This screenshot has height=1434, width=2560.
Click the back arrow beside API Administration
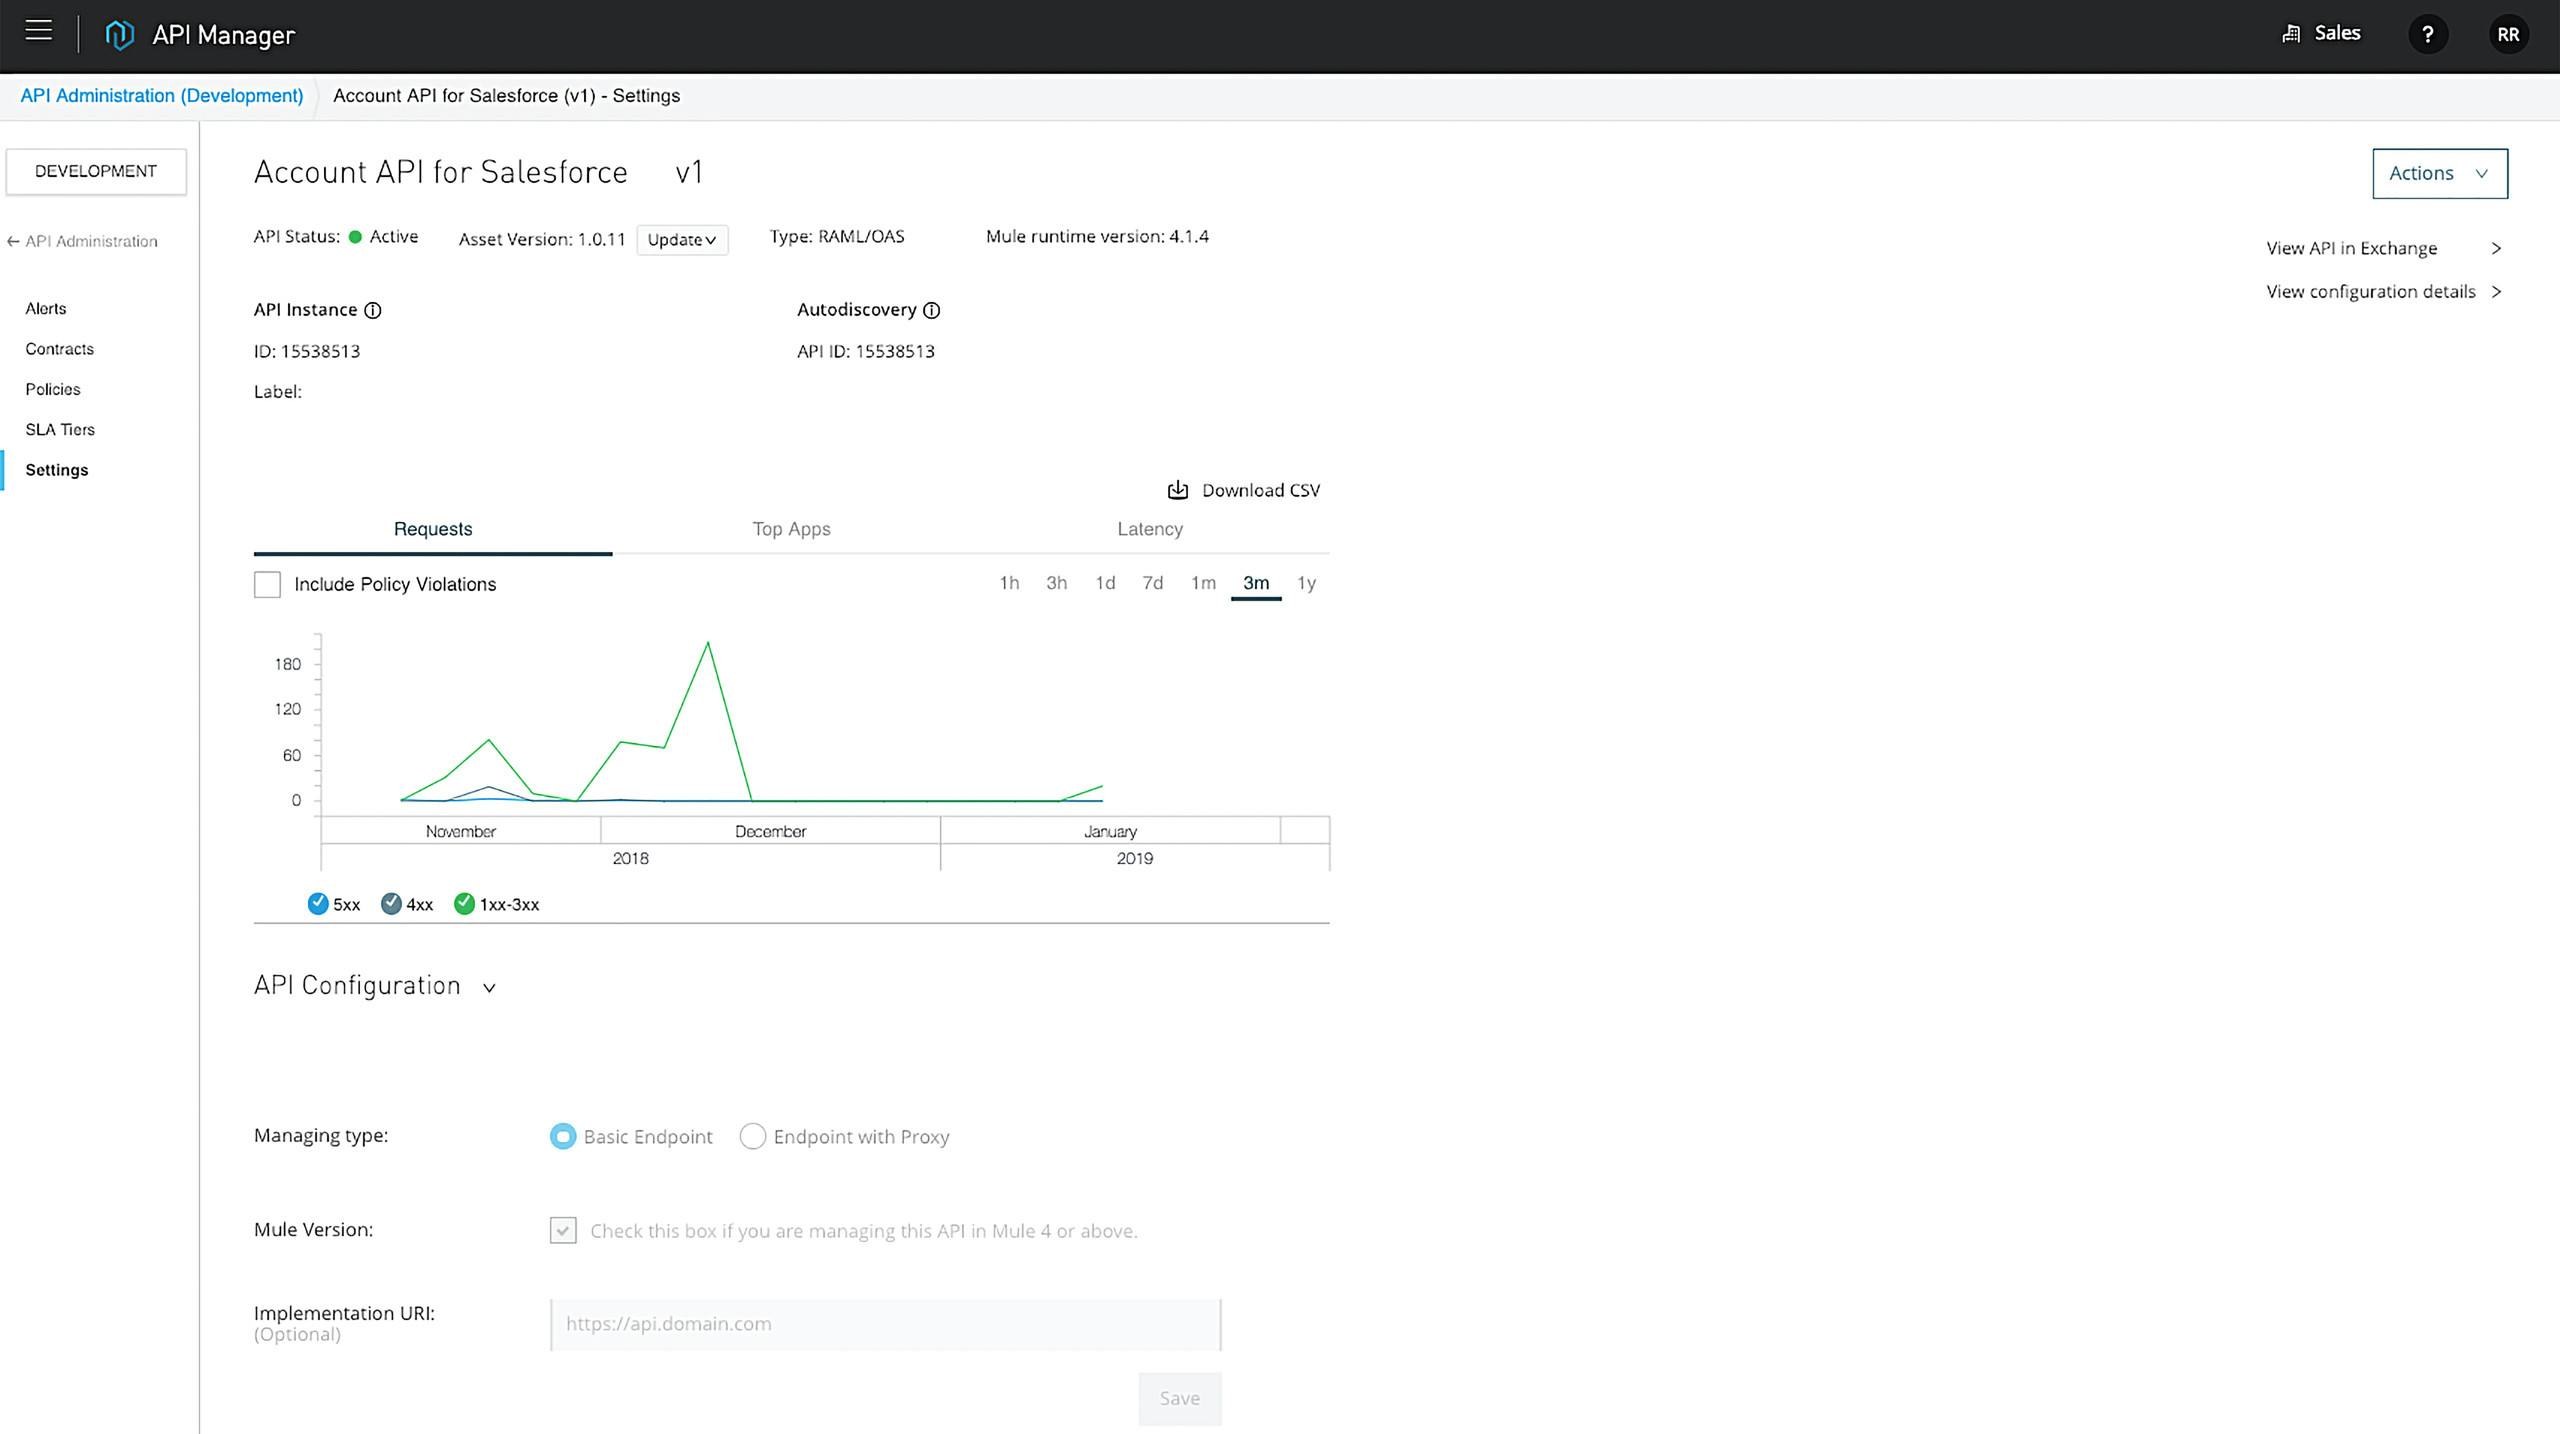[13, 242]
